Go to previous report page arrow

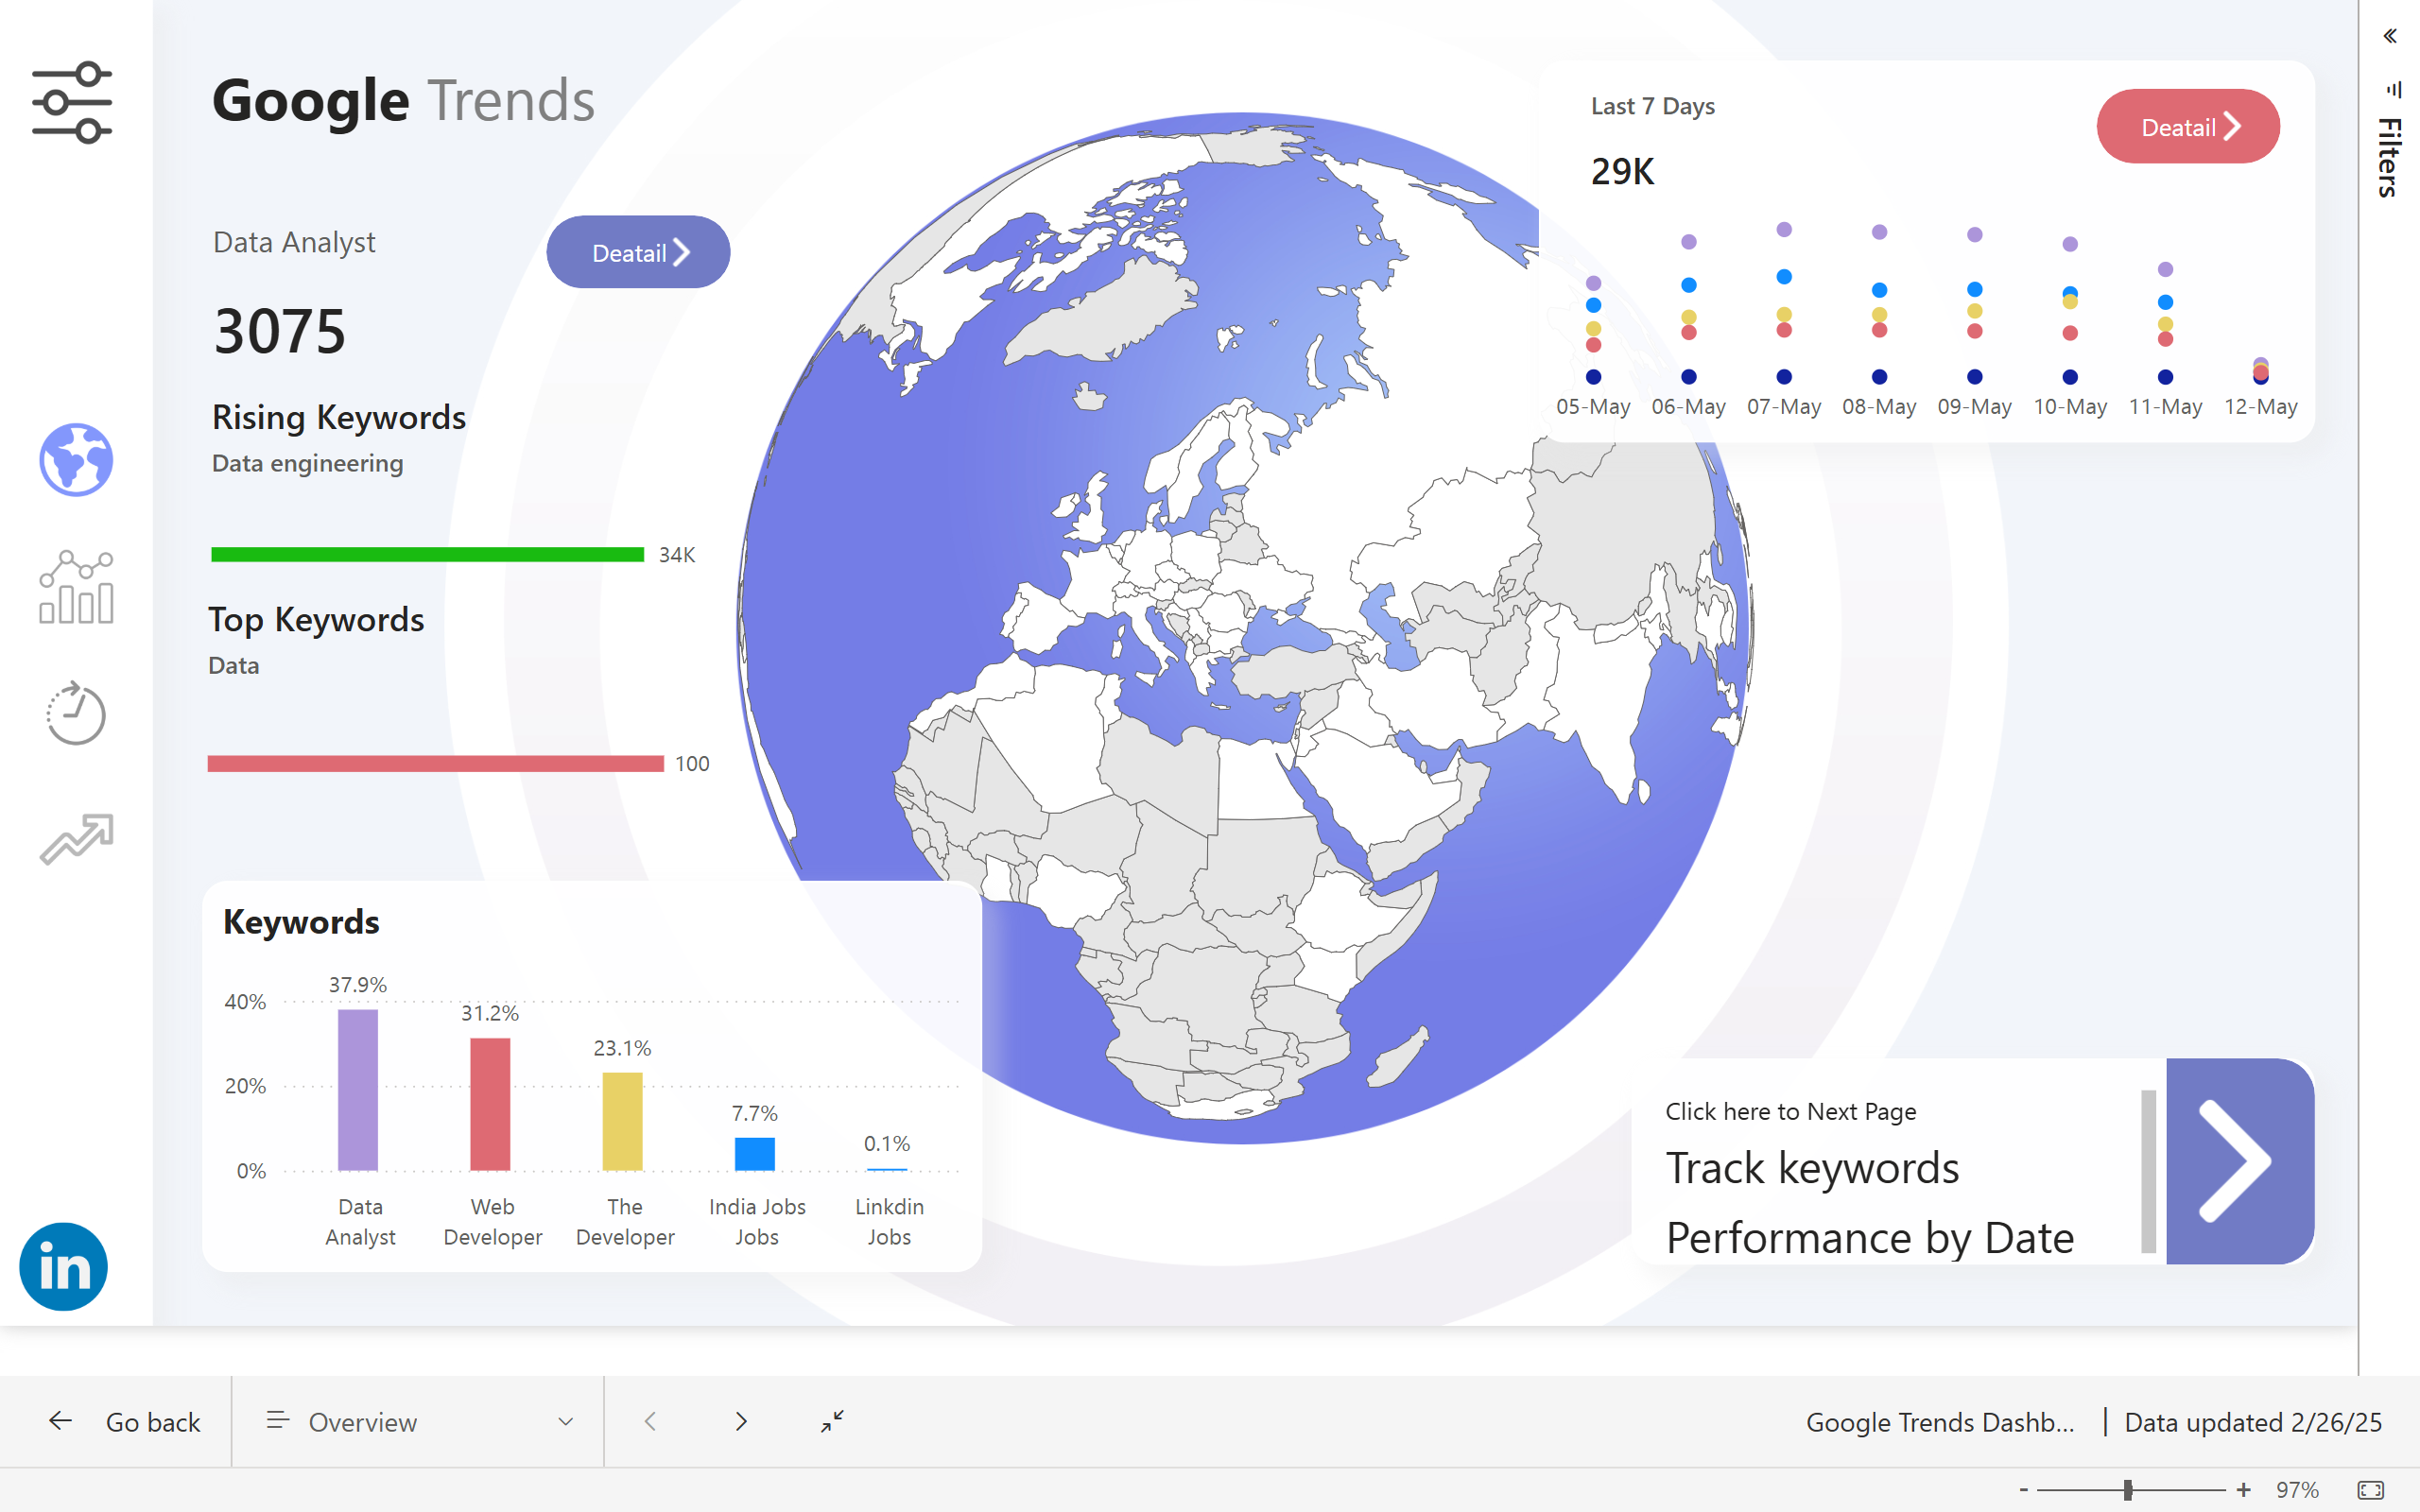click(x=650, y=1421)
